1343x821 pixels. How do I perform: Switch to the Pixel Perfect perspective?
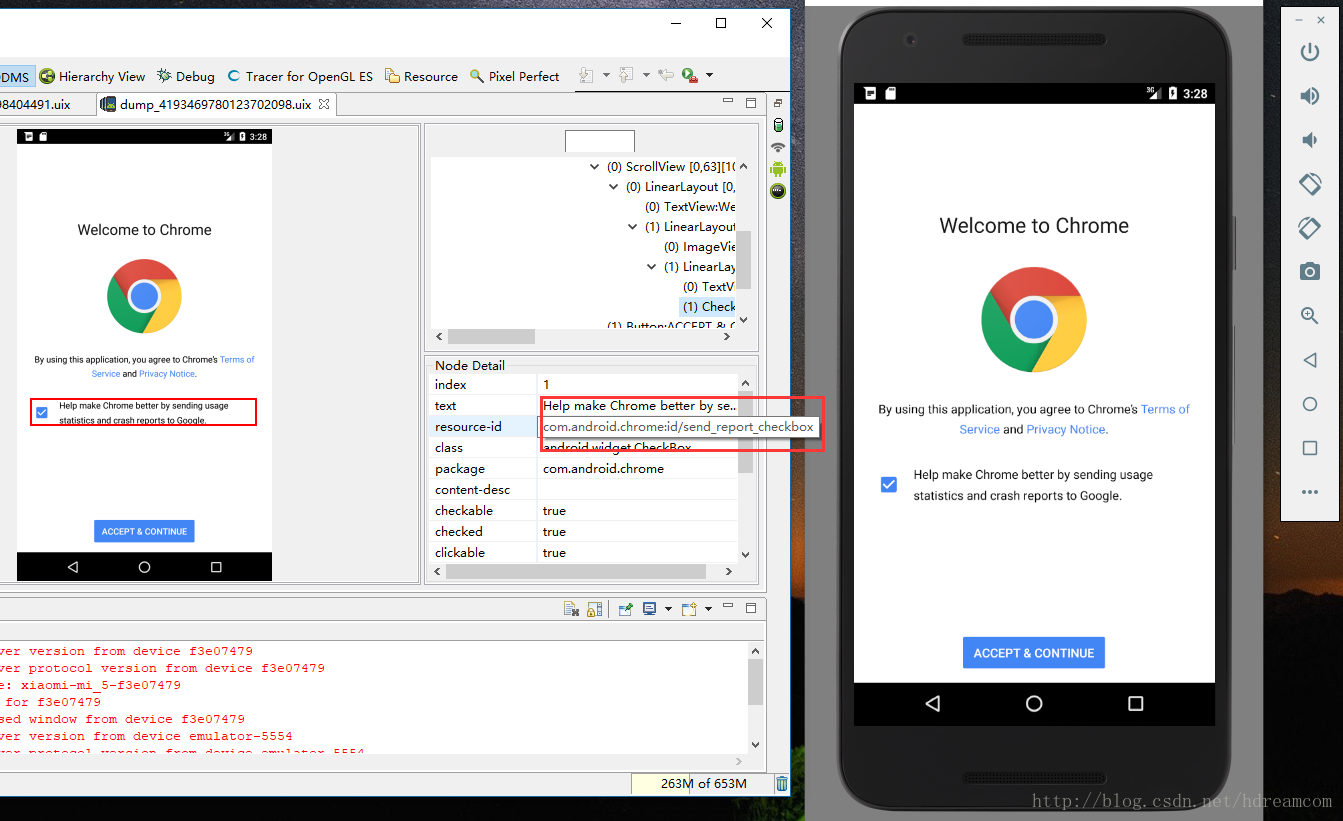(x=514, y=76)
